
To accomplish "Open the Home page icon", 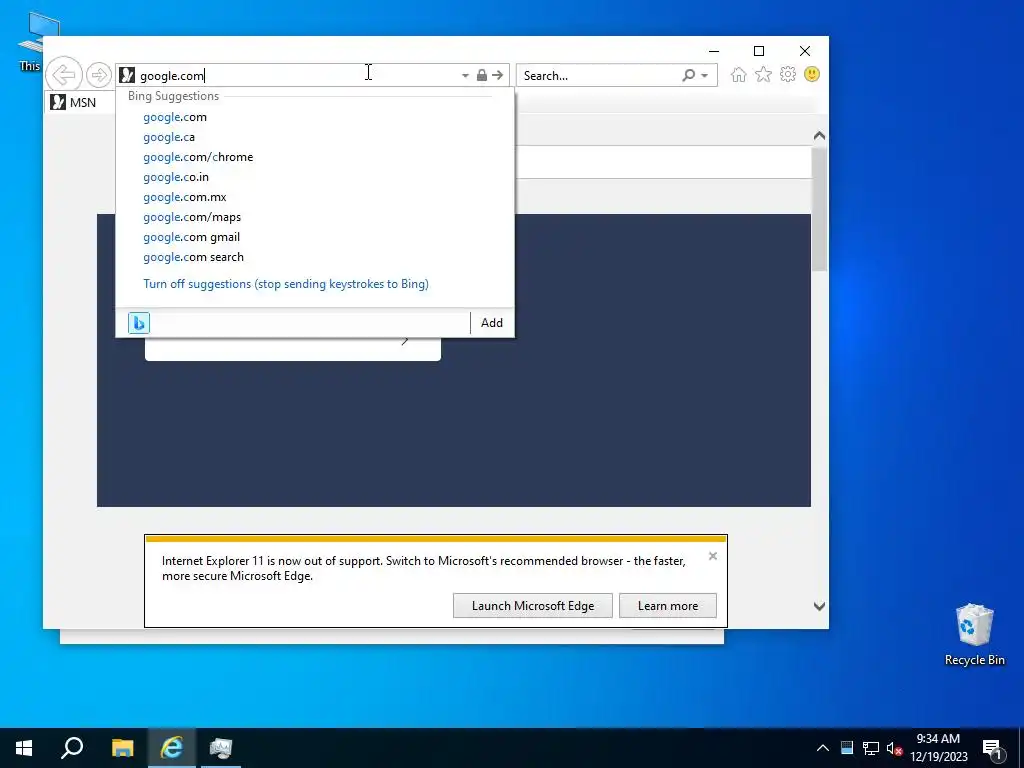I will [739, 74].
